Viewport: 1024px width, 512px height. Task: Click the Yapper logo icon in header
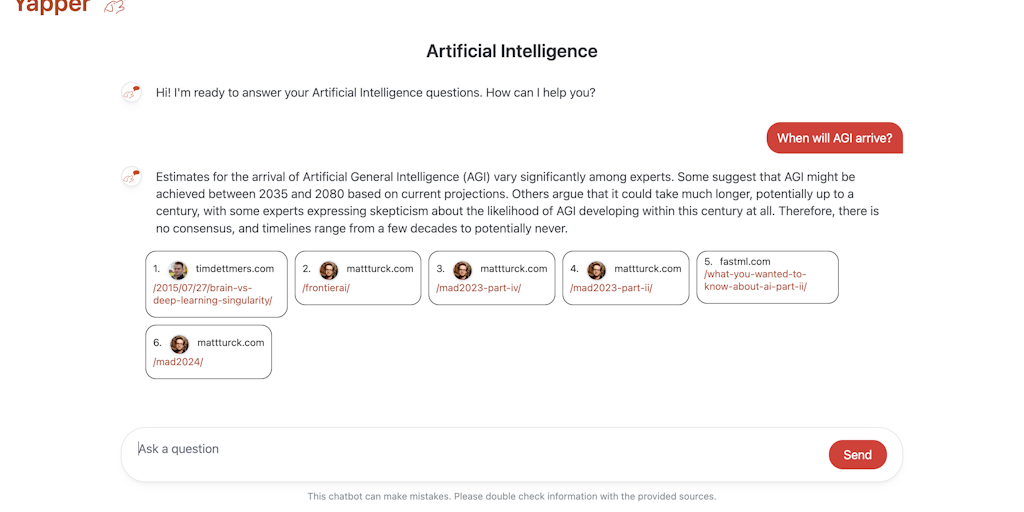pyautogui.click(x=114, y=7)
